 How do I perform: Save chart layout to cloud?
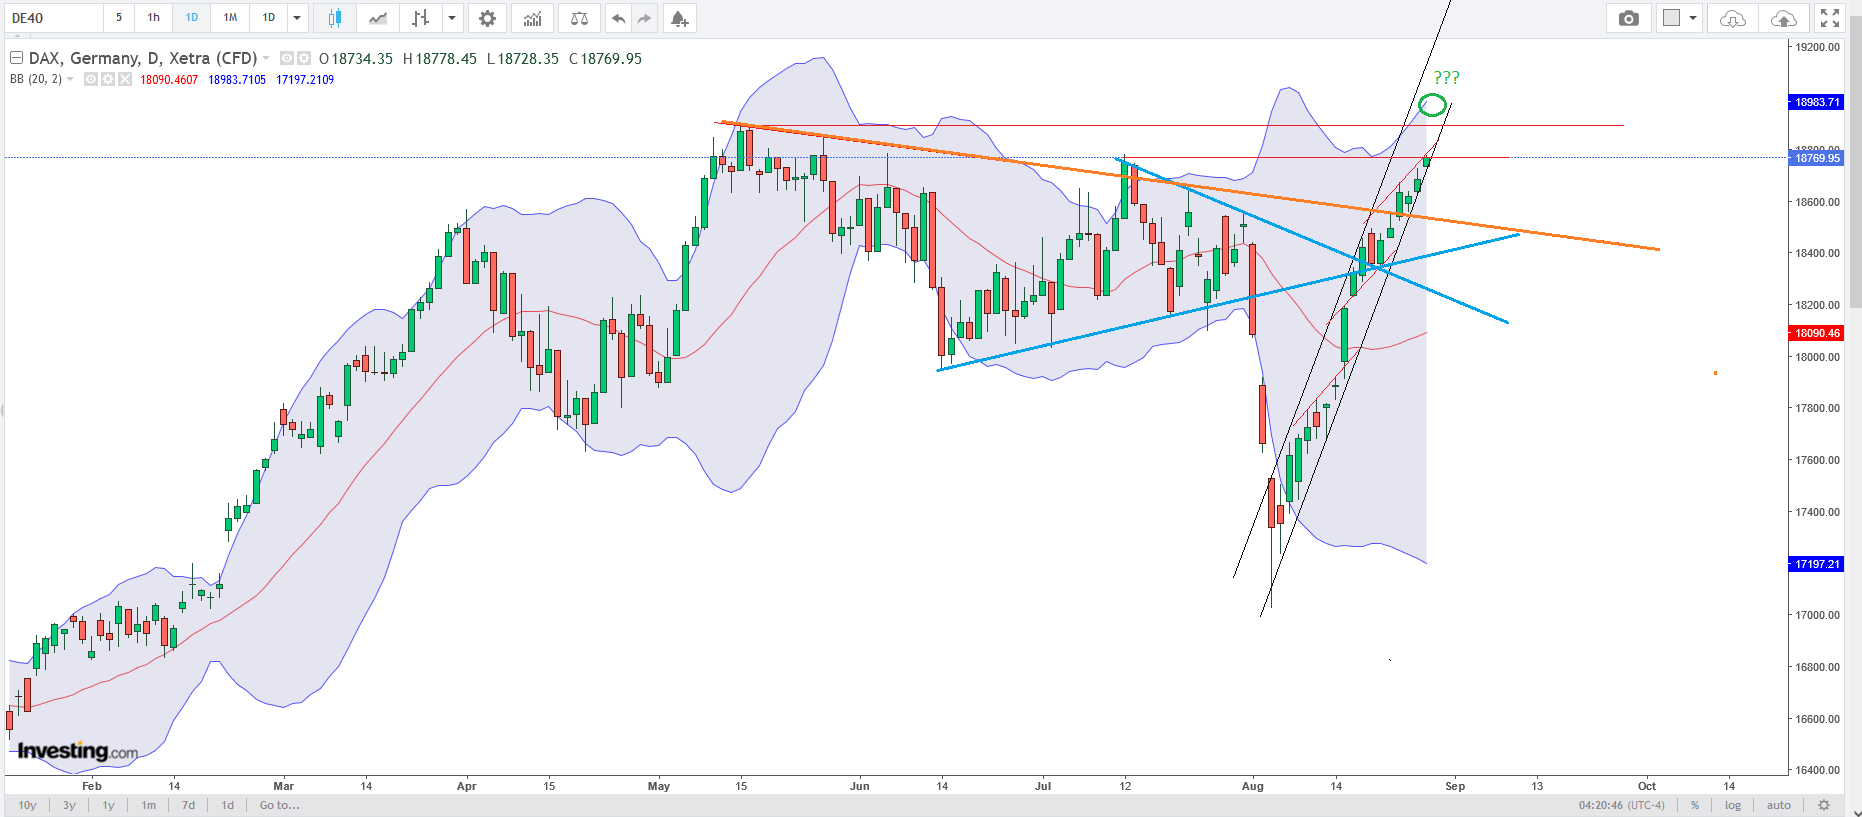pos(1783,18)
